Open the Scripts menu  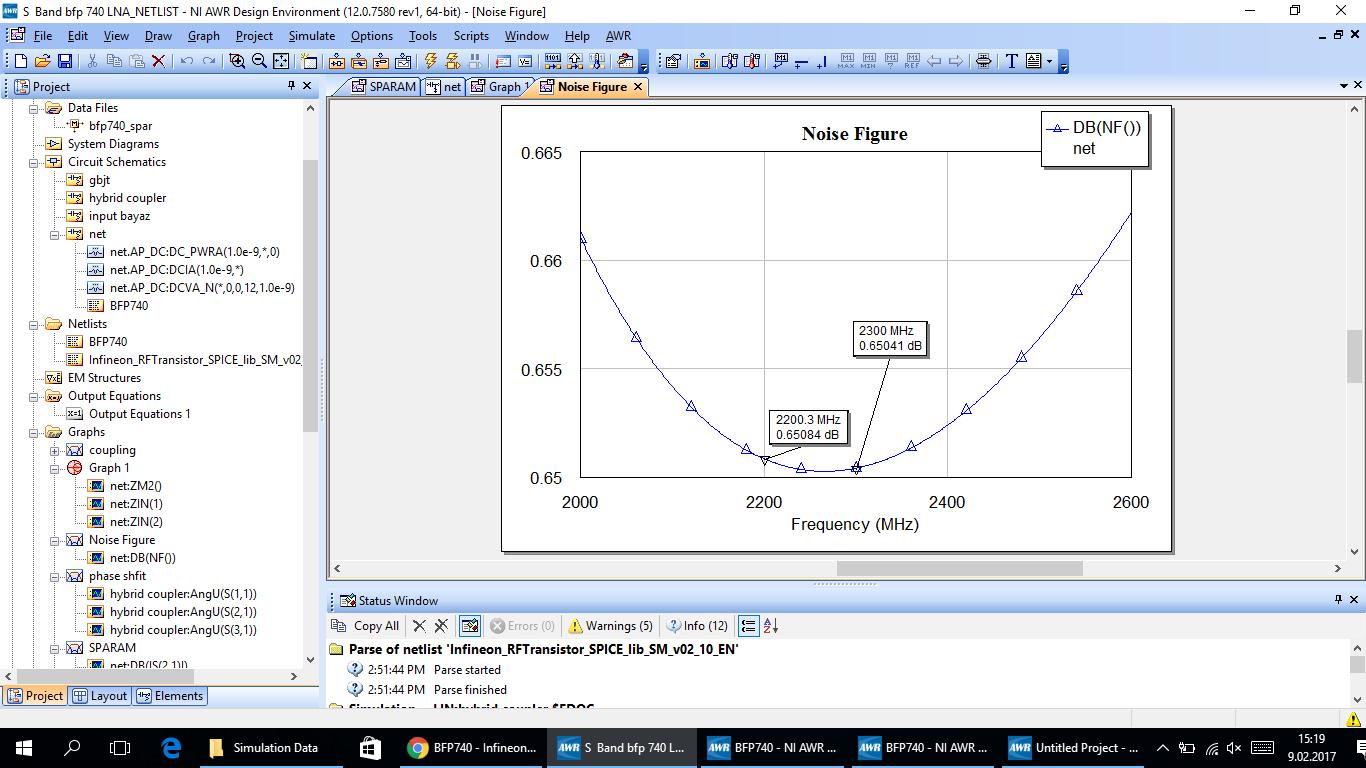471,35
